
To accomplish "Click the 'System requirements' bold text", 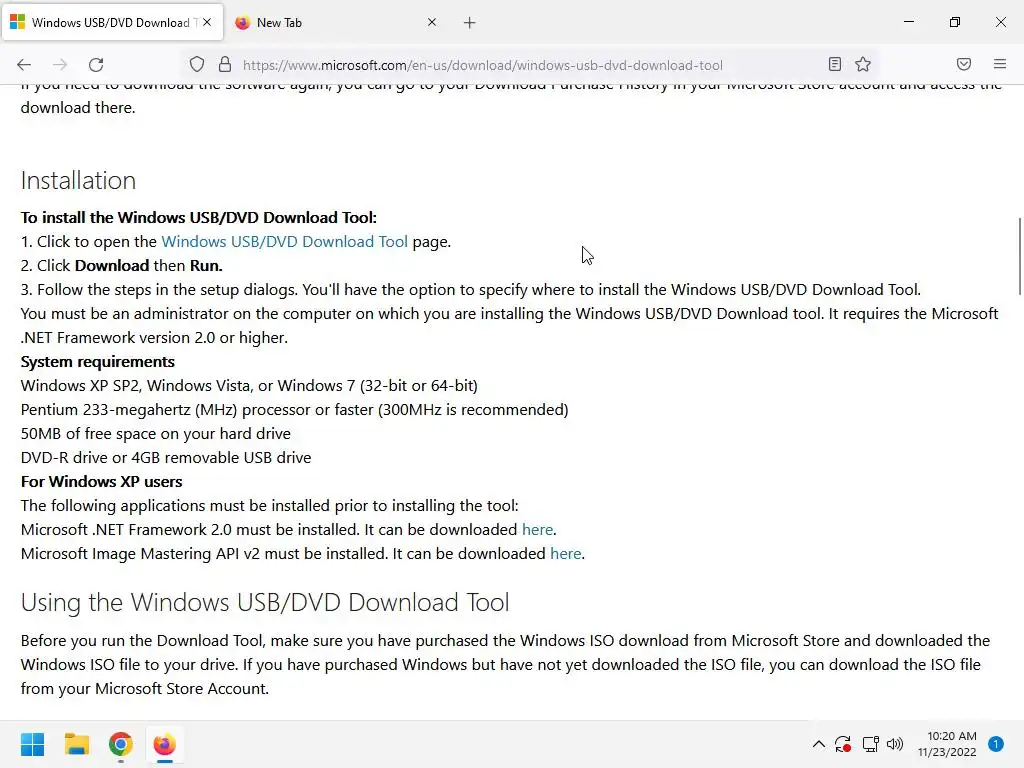I will click(x=97, y=362).
